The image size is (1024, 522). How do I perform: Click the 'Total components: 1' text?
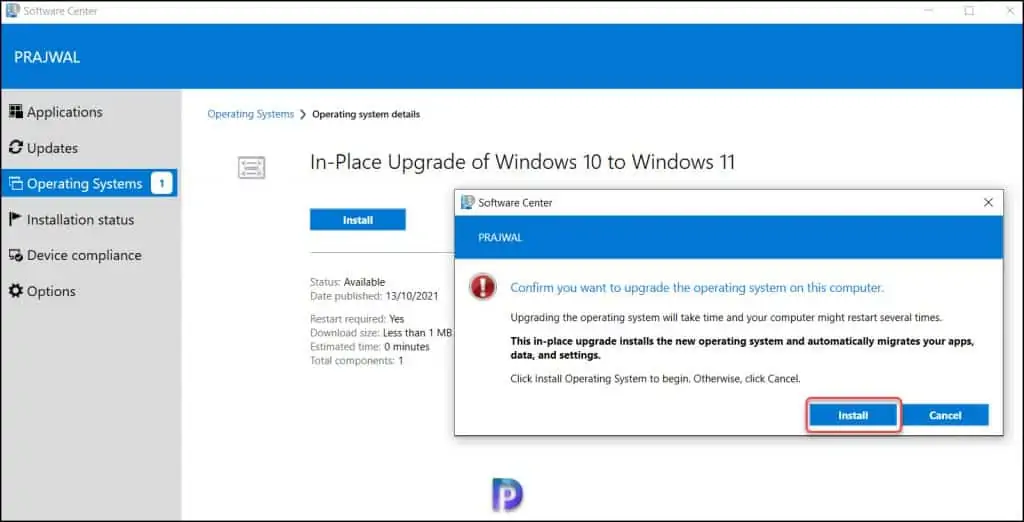click(x=357, y=360)
